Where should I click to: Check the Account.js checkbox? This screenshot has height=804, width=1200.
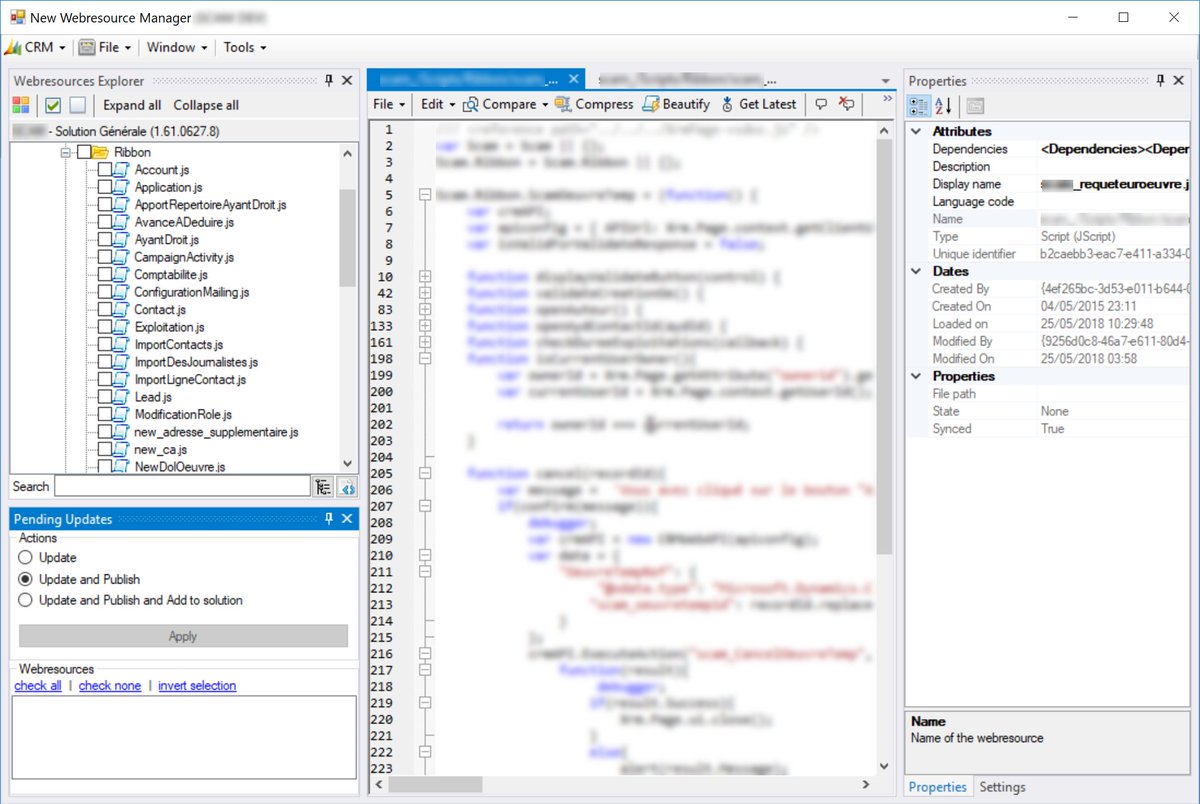[105, 170]
